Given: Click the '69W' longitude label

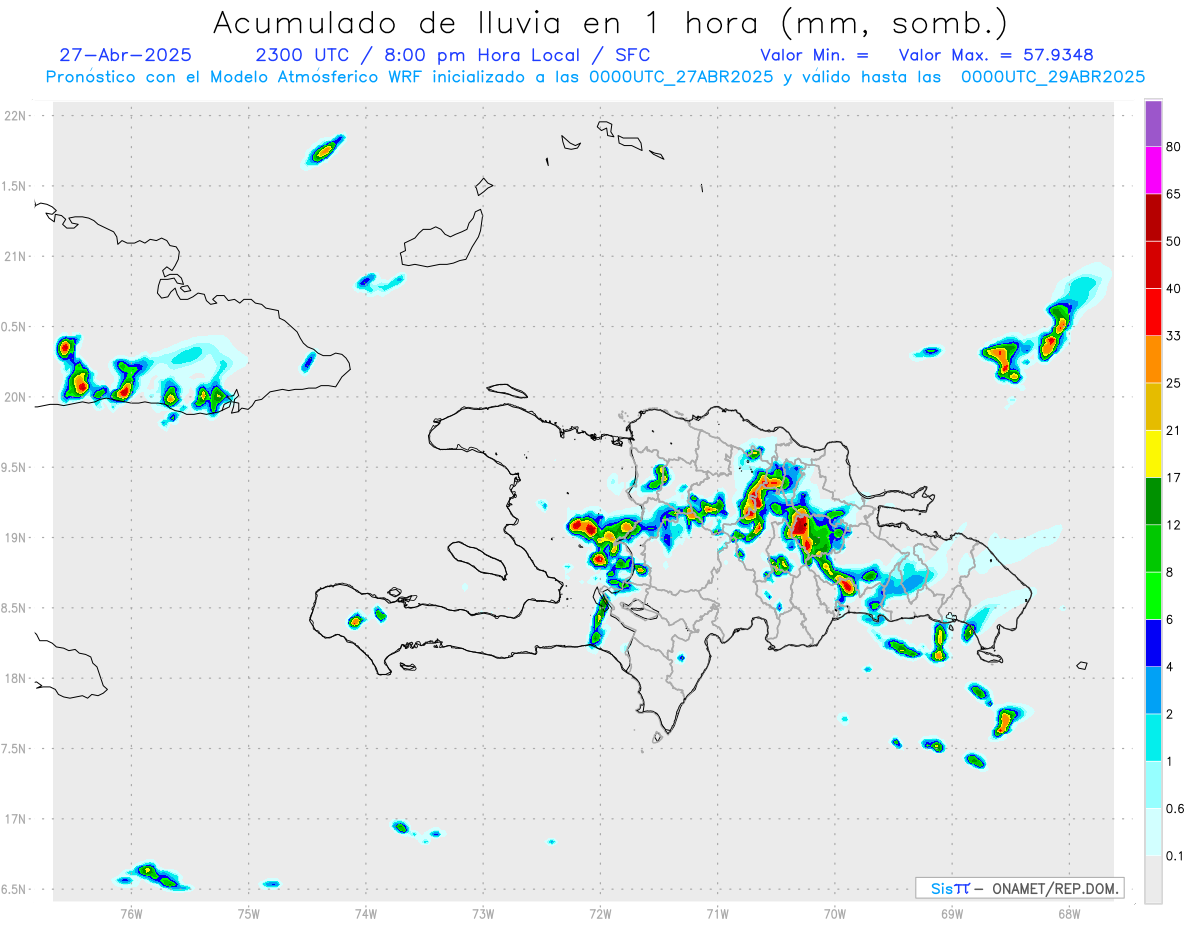Looking at the screenshot, I should (x=952, y=913).
